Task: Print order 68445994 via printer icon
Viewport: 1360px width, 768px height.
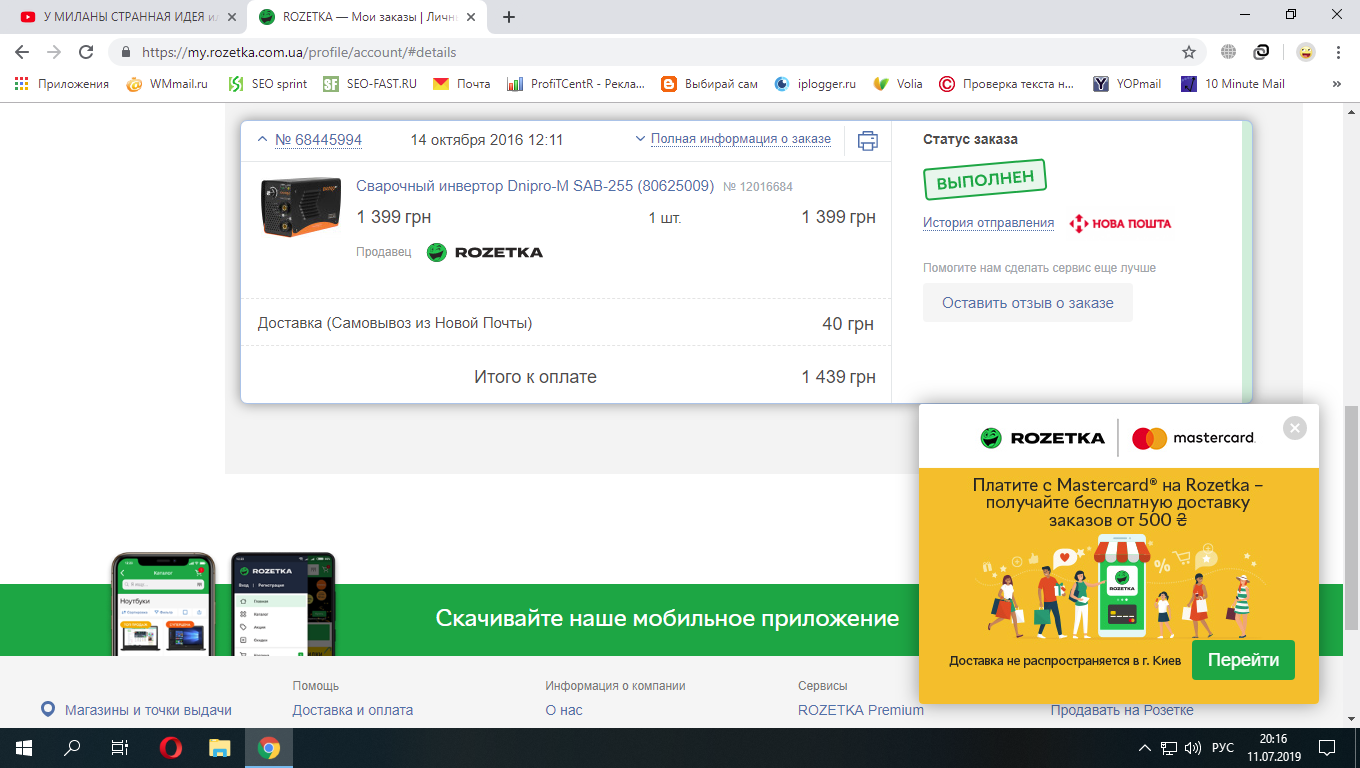Action: tap(868, 140)
